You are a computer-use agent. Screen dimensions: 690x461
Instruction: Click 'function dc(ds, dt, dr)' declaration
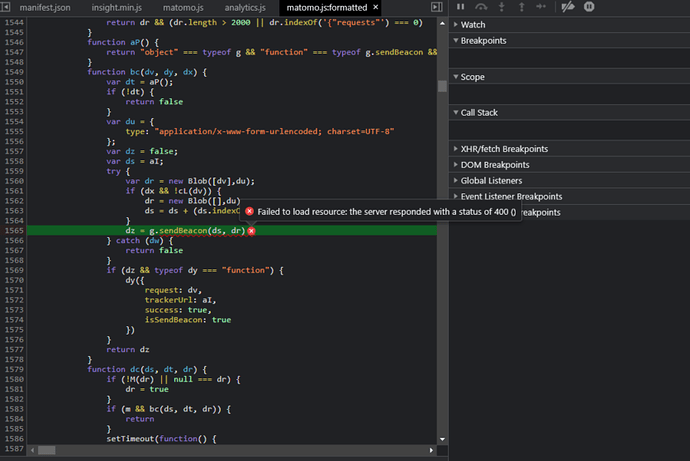147,369
